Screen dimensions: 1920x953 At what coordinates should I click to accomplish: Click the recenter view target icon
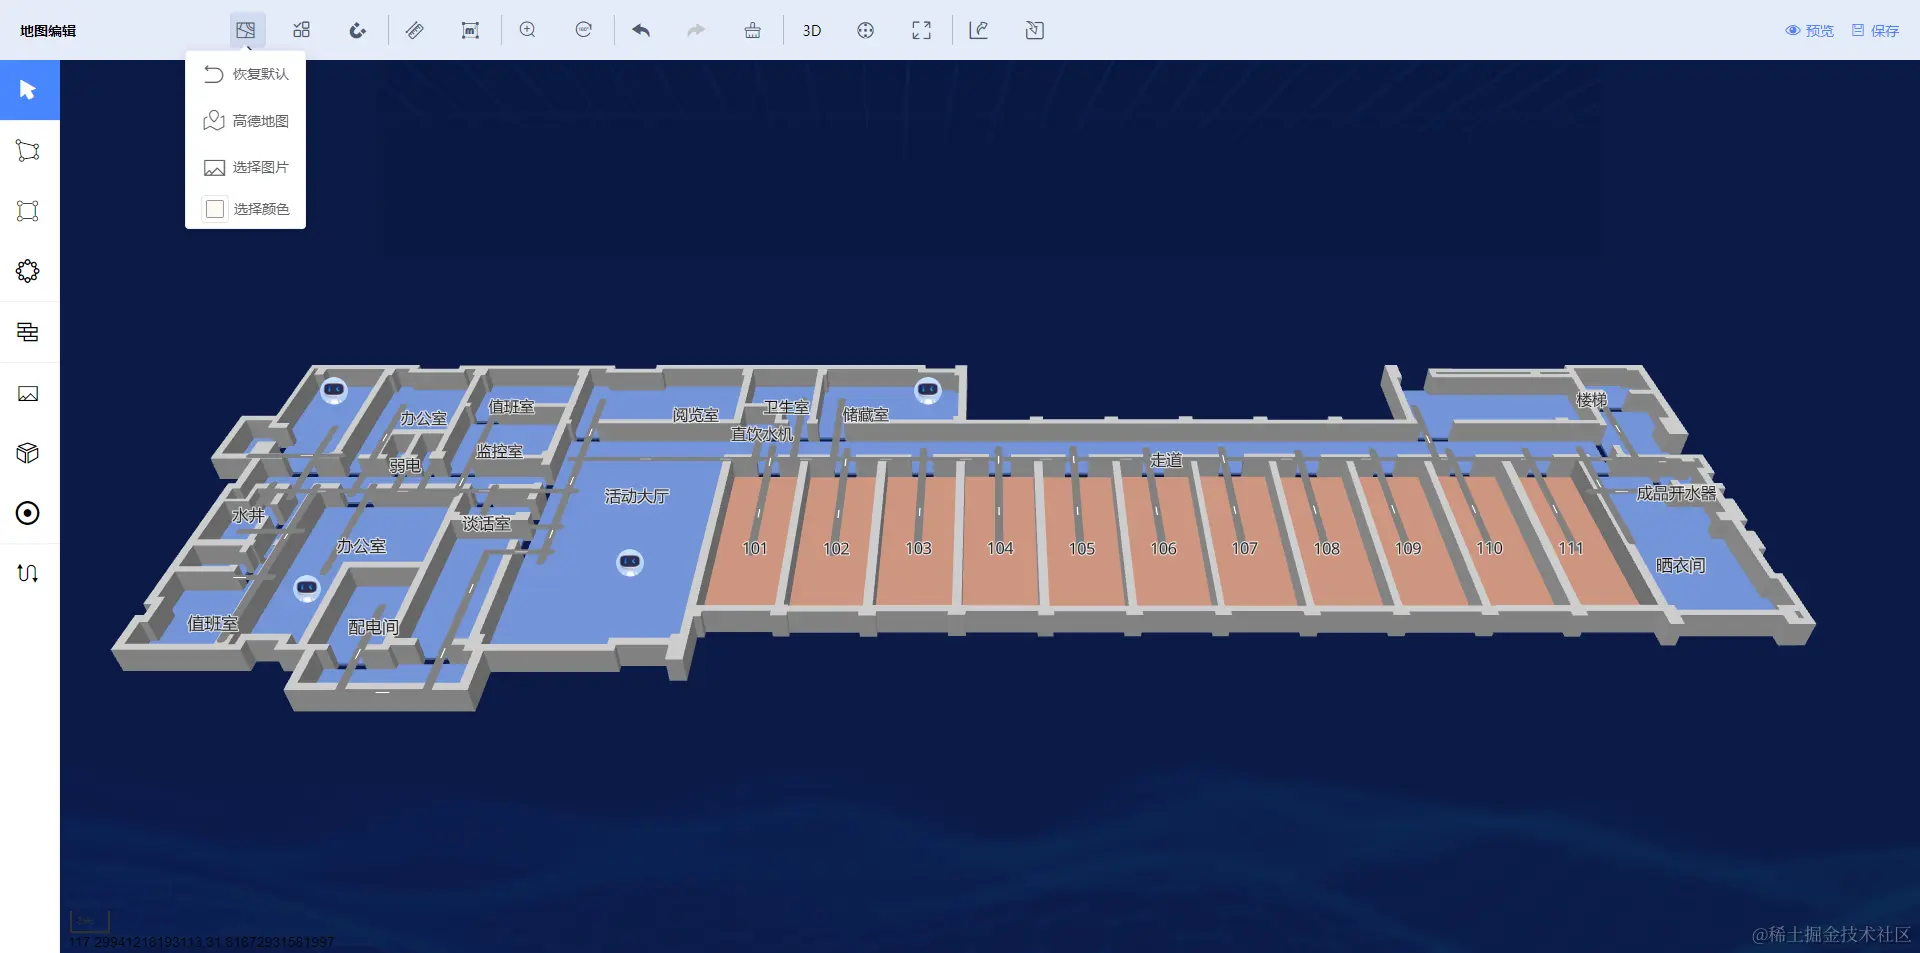coord(866,30)
